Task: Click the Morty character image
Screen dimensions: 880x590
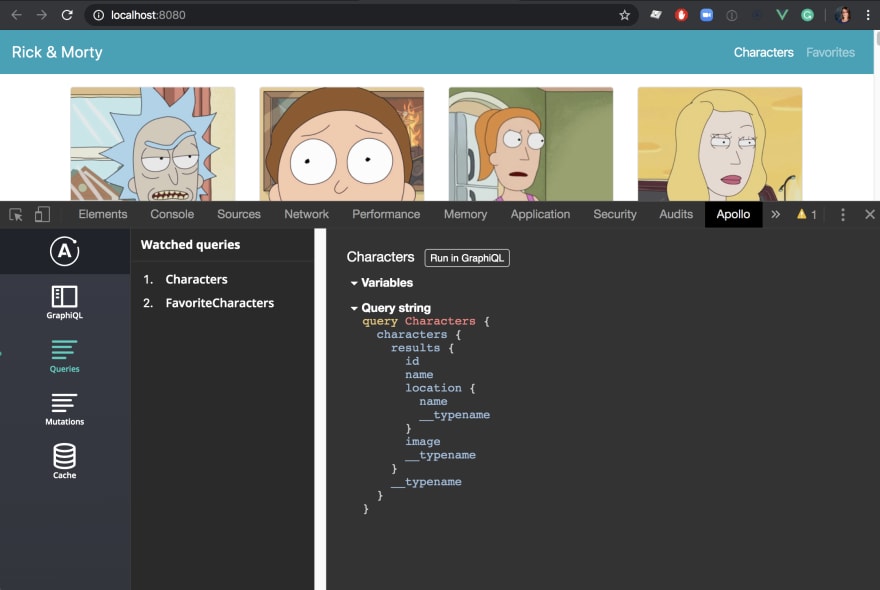Action: coord(341,144)
